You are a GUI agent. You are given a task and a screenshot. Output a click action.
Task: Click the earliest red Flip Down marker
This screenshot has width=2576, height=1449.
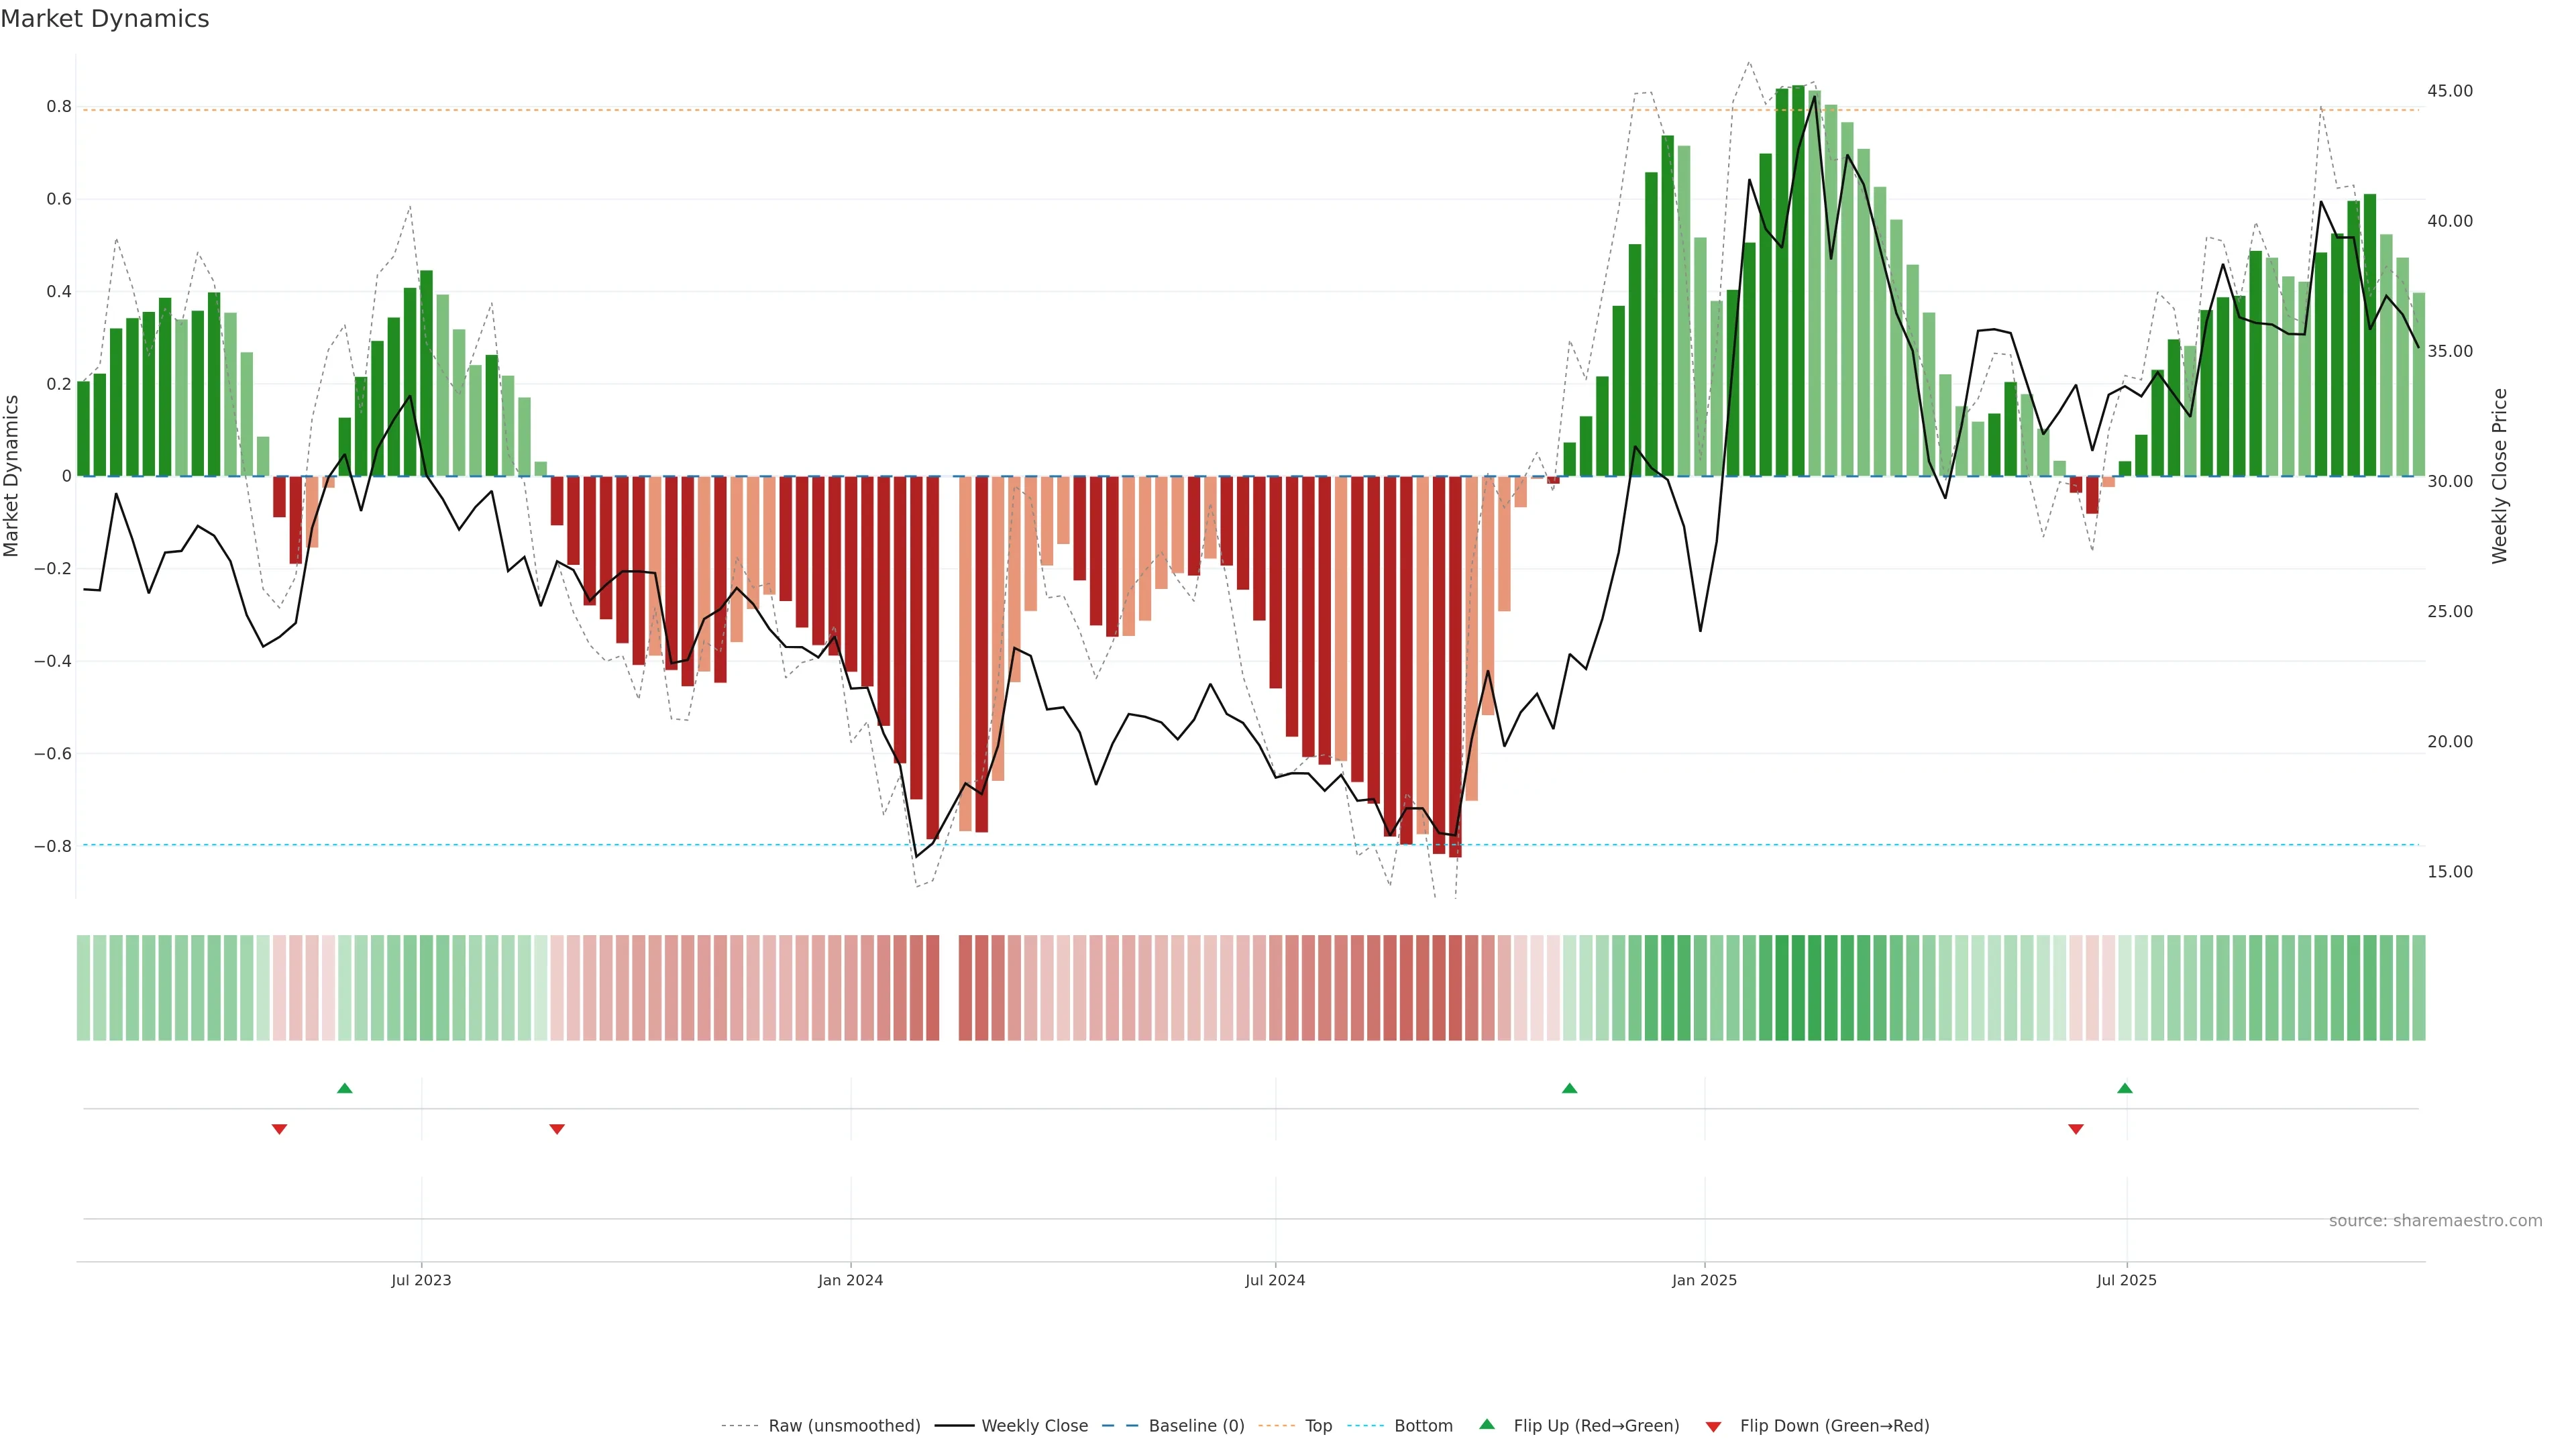(280, 1129)
